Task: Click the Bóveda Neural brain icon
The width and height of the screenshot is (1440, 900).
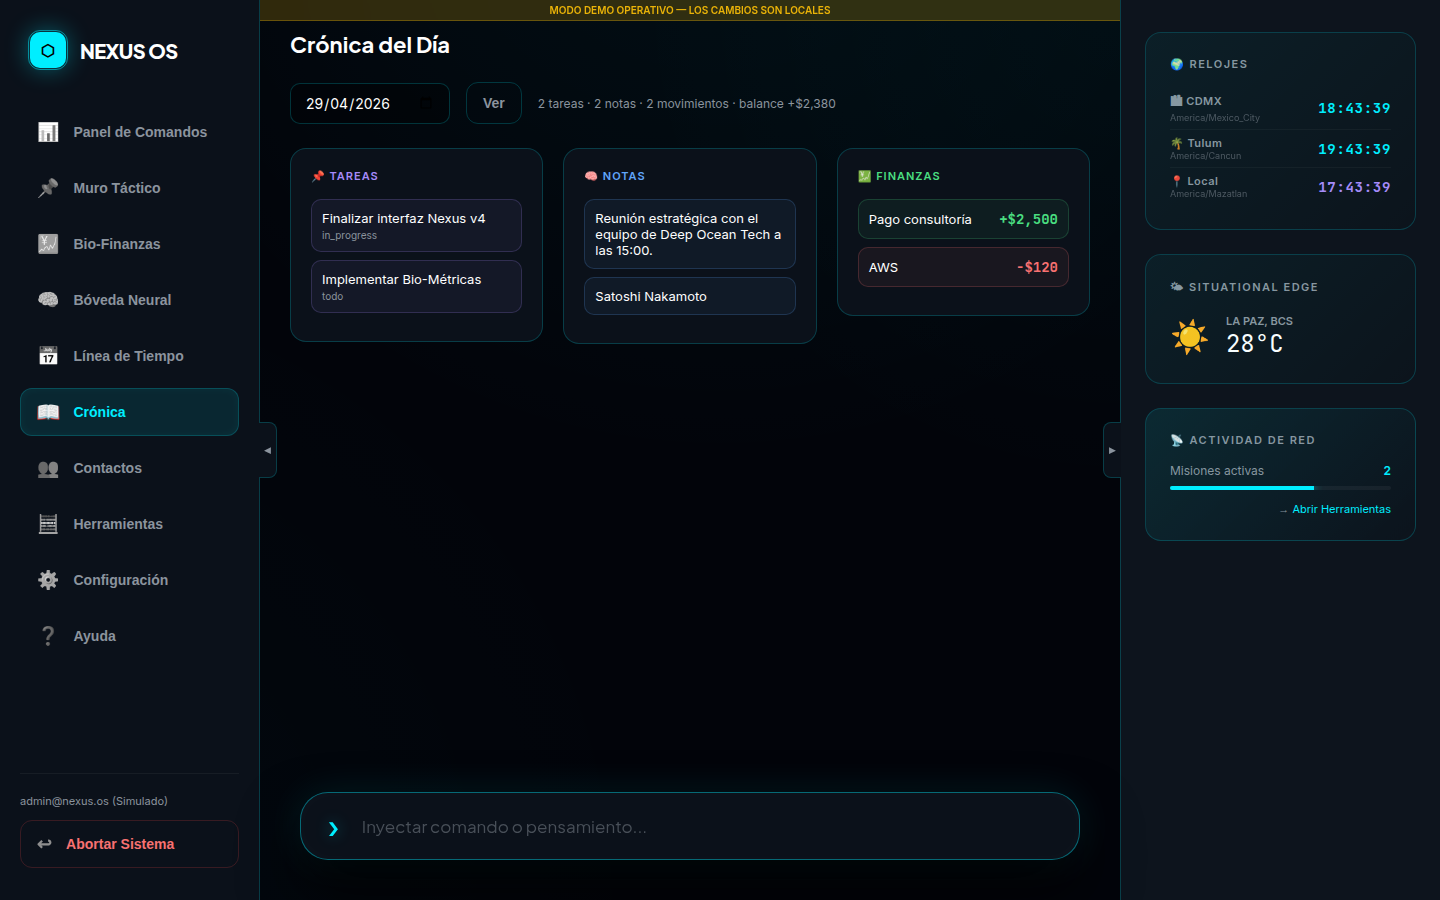Action: coord(48,300)
